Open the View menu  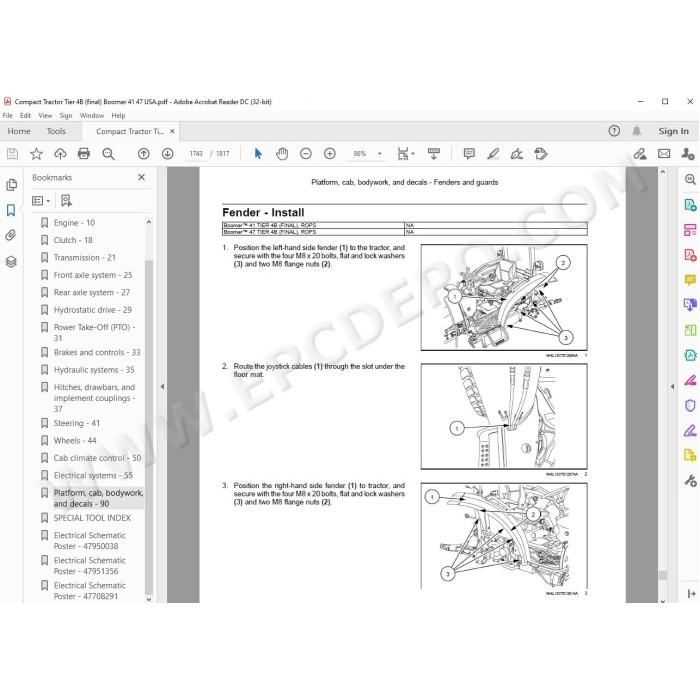45,115
